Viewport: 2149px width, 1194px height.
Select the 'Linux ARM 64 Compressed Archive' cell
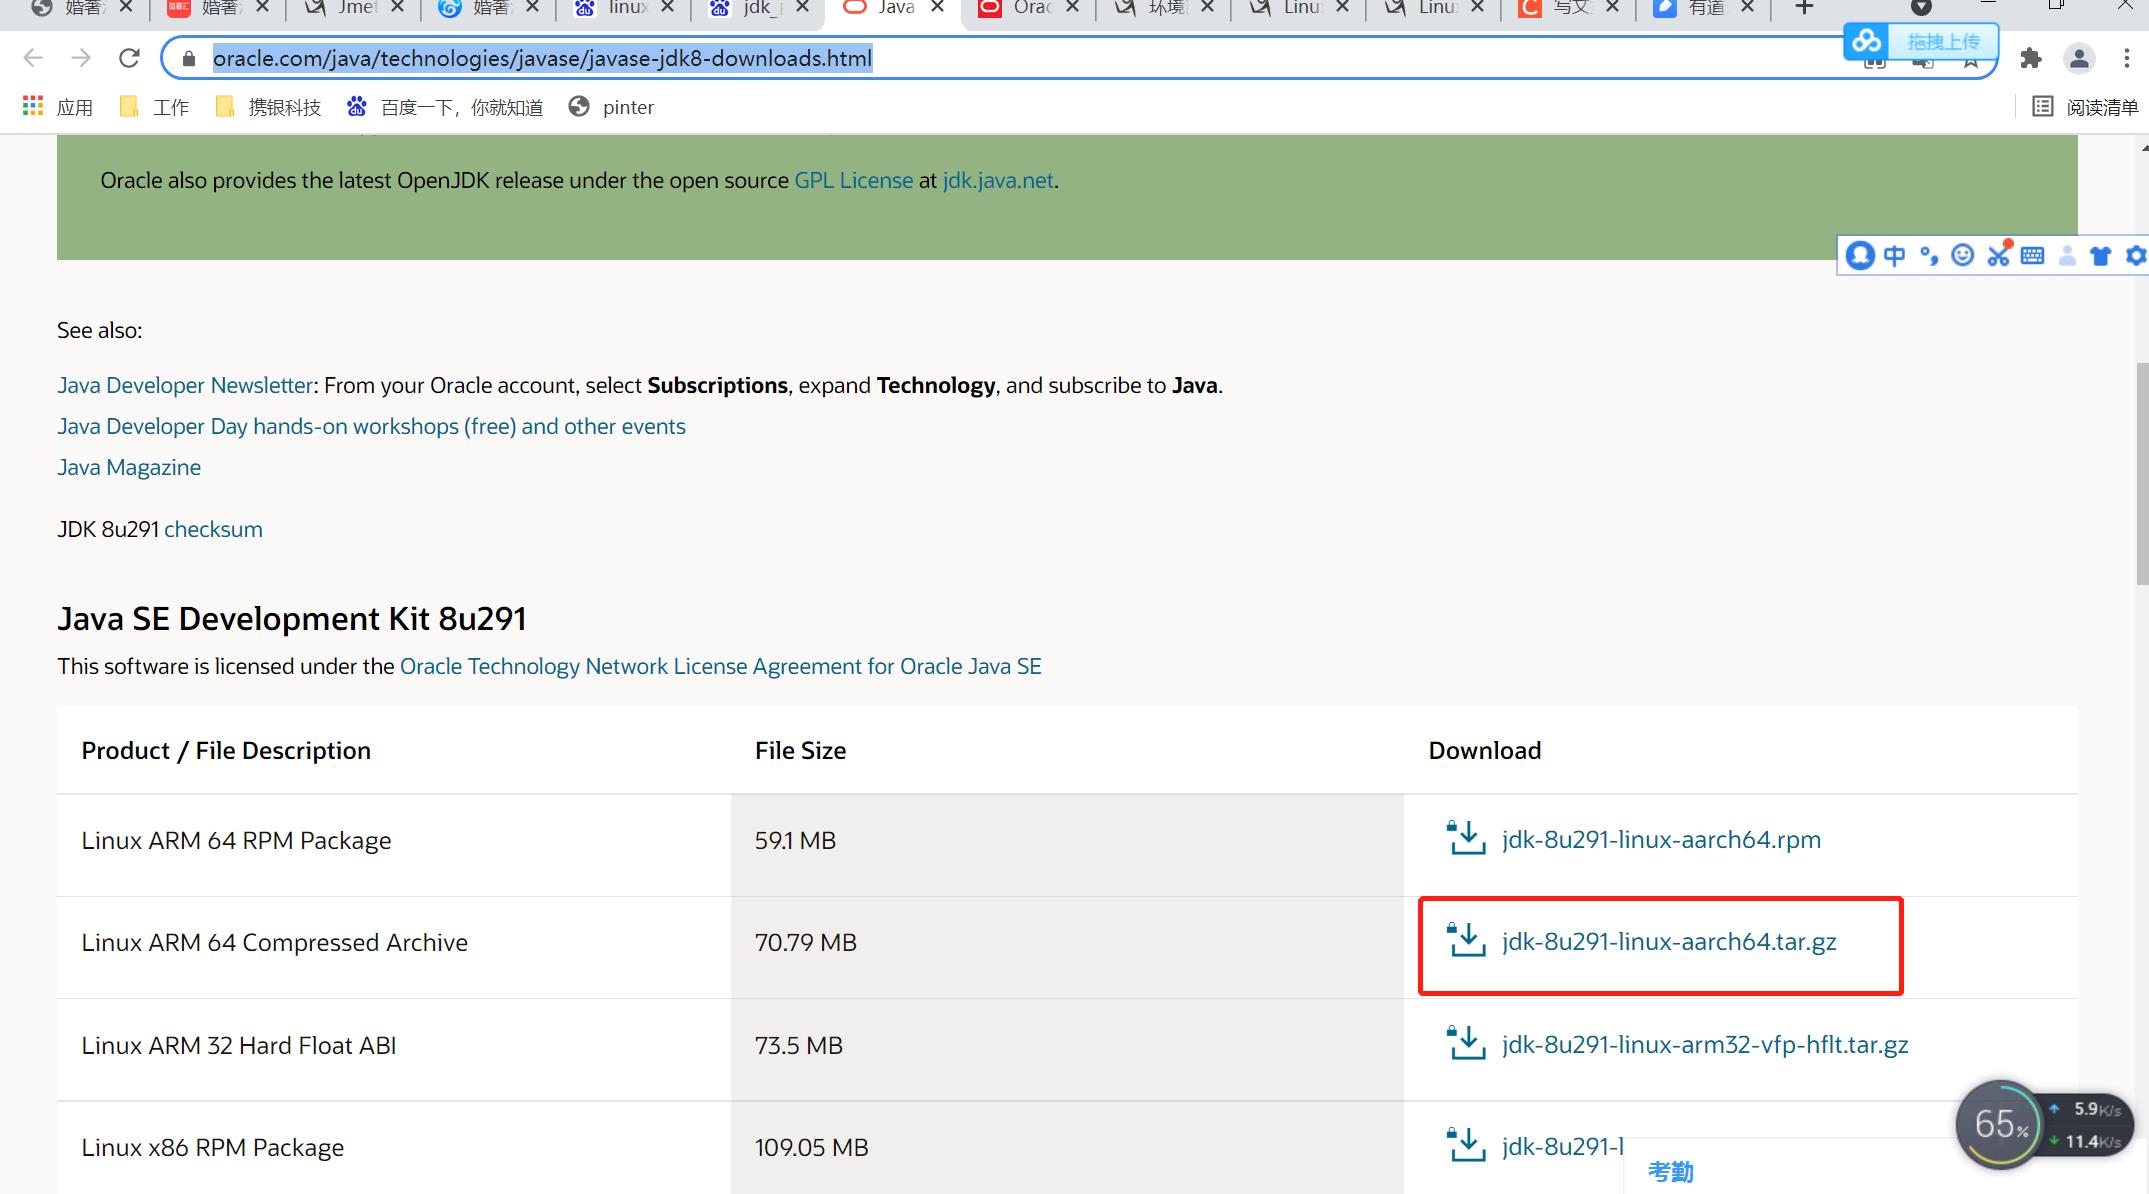pyautogui.click(x=394, y=947)
